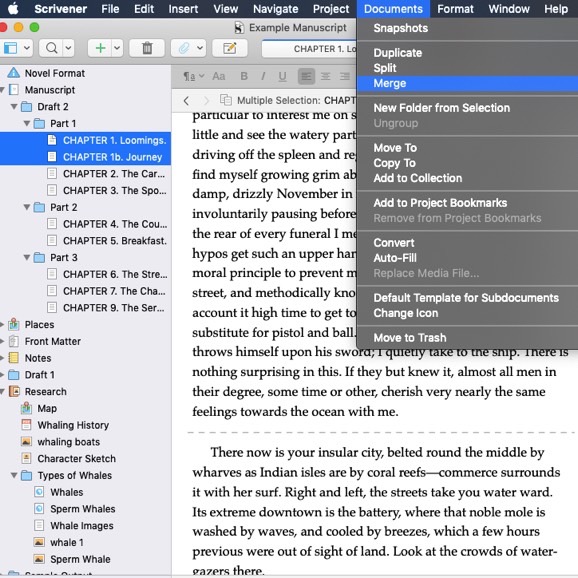Image resolution: width=578 pixels, height=578 pixels.
Task: Choose Move to Trash menu item
Action: pos(467,338)
